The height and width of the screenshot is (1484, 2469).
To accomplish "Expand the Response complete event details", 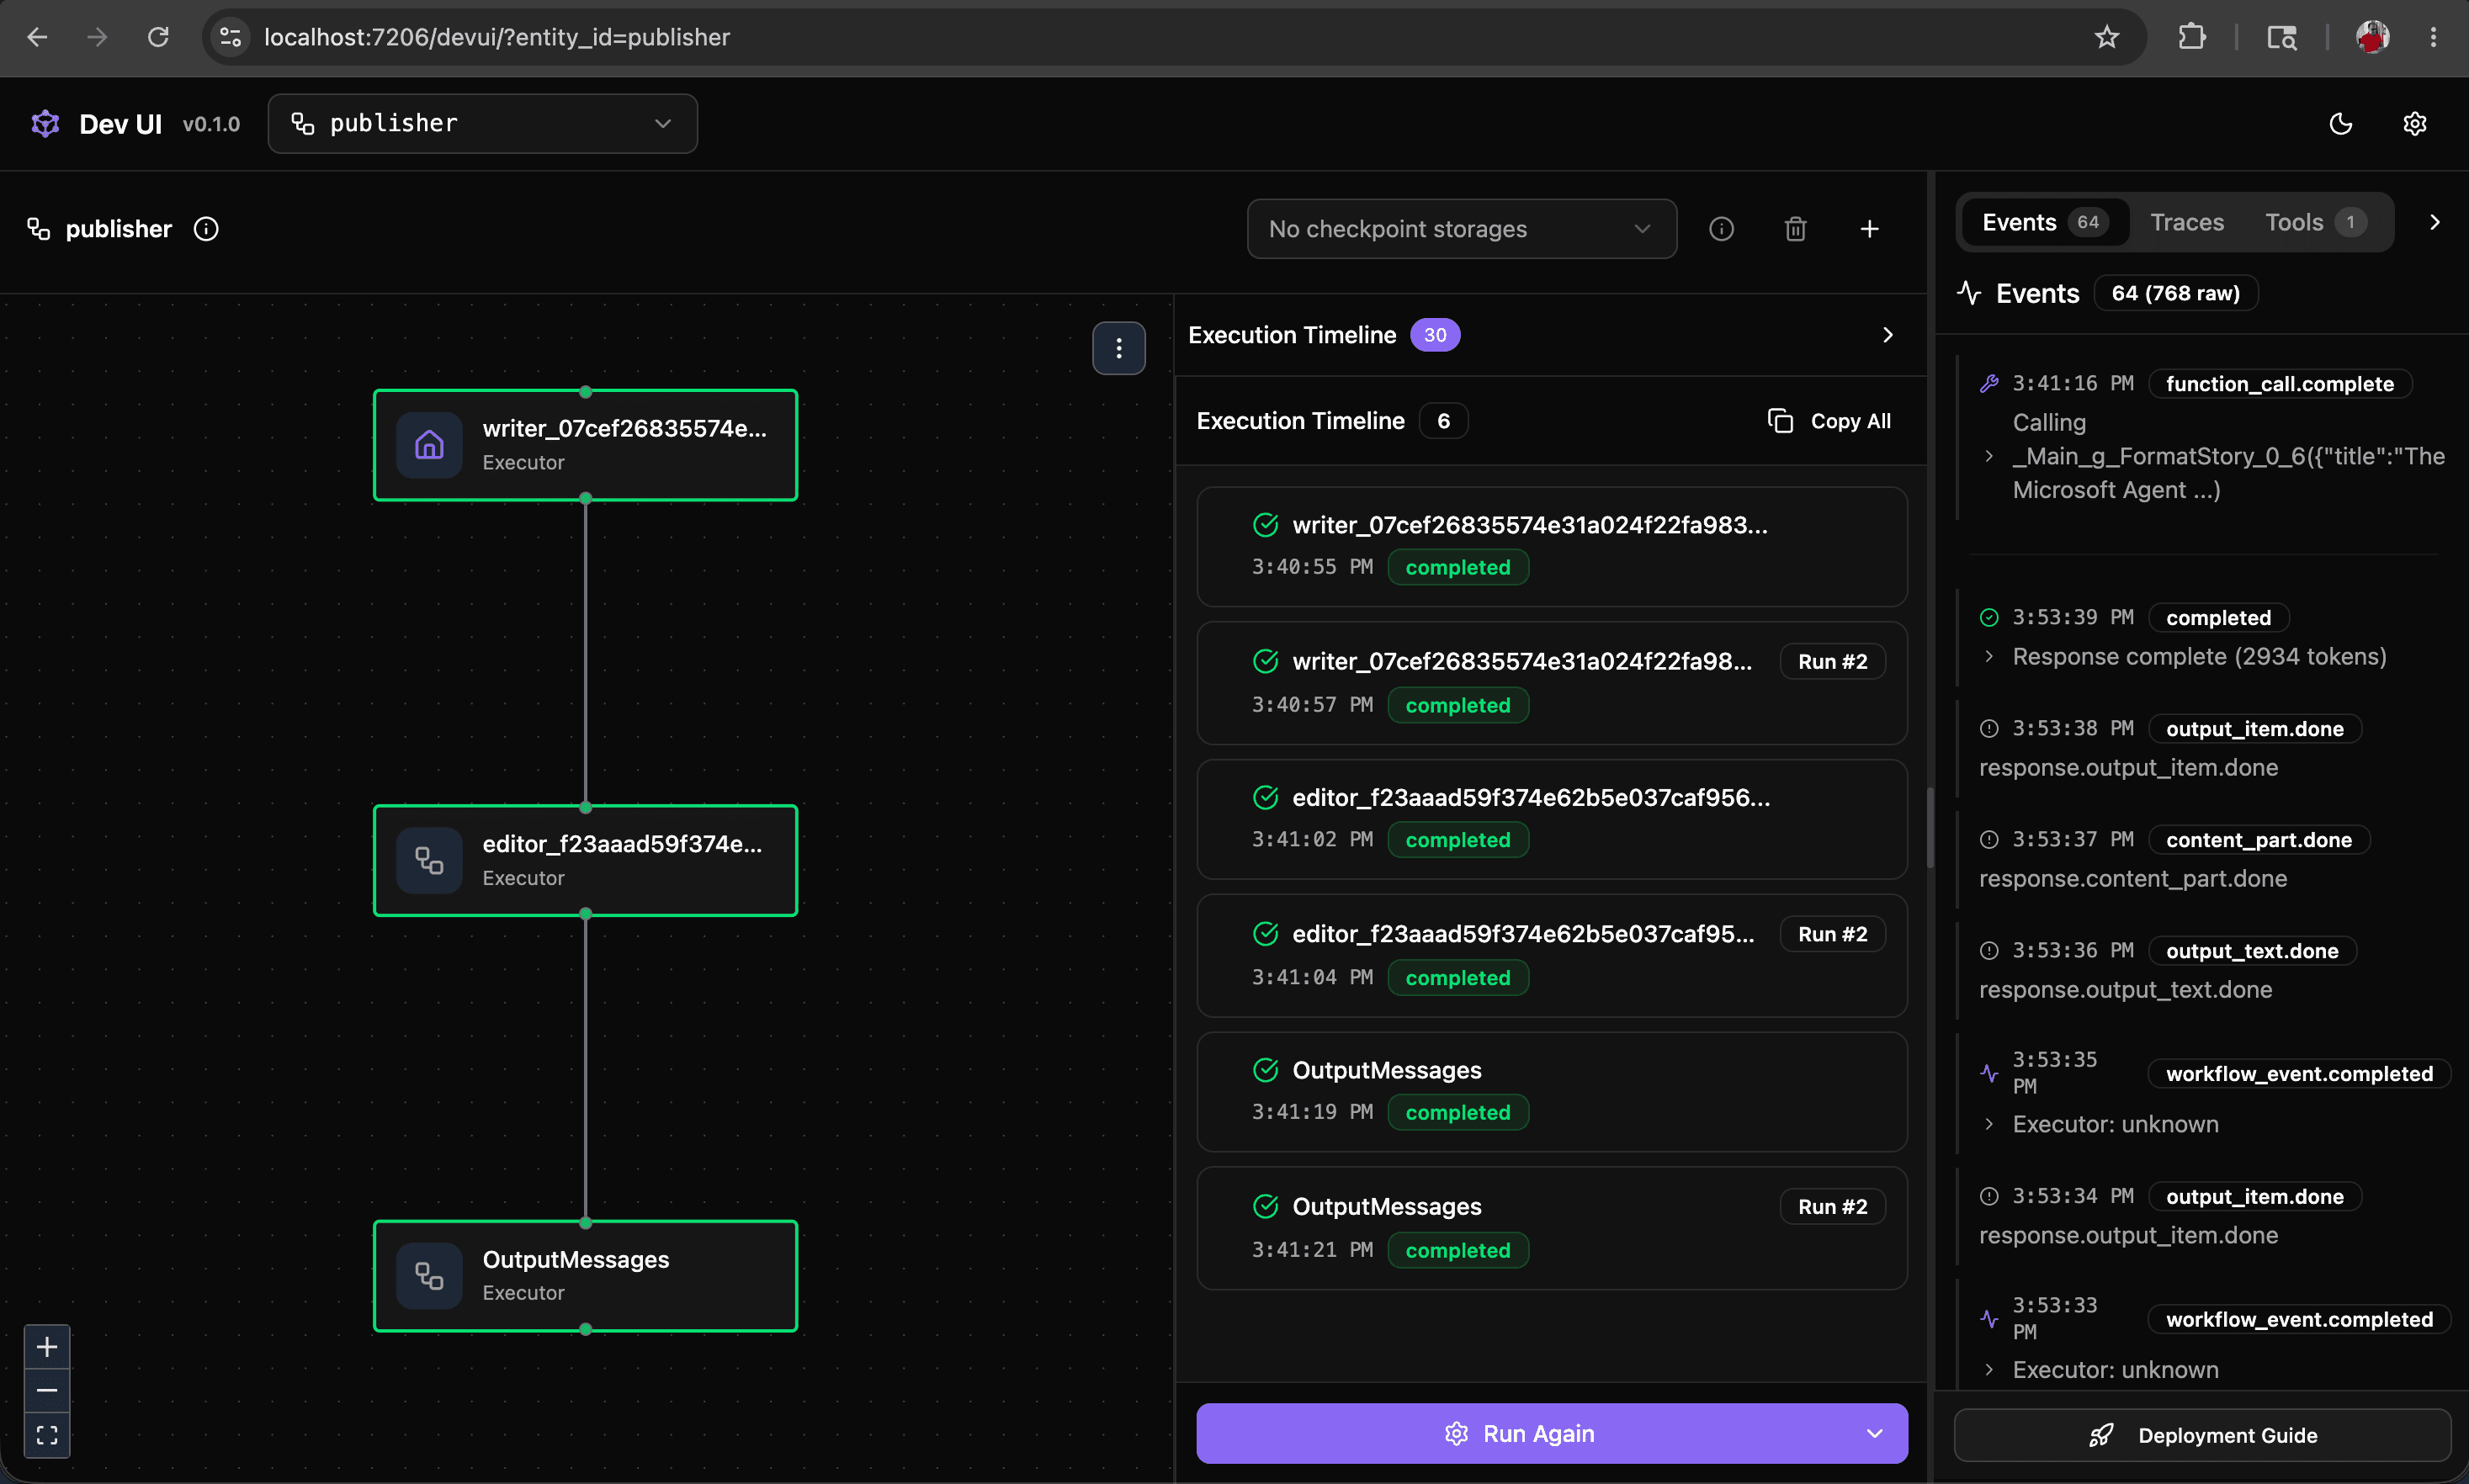I will pos(1989,657).
